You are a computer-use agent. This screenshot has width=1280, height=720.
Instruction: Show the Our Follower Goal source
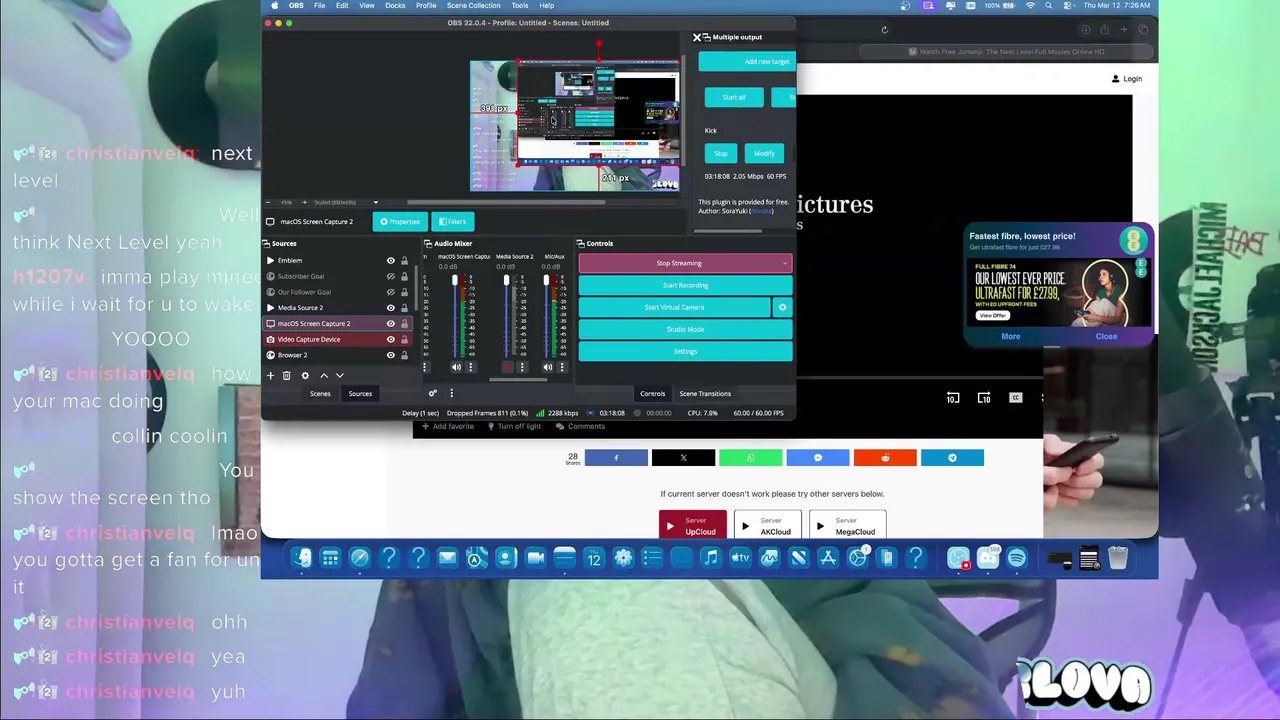[390, 292]
